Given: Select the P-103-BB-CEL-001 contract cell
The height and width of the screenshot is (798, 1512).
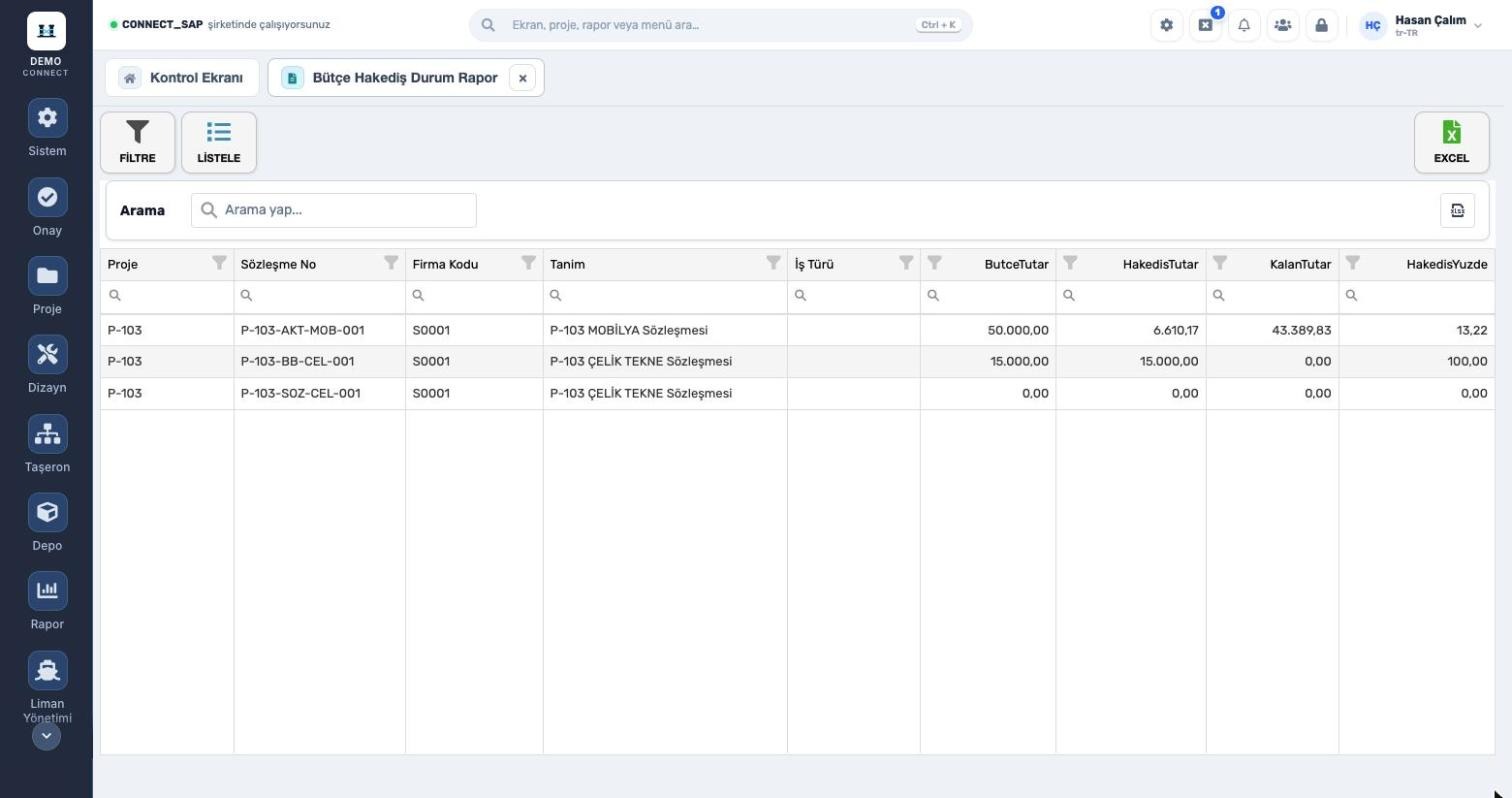Looking at the screenshot, I should [x=319, y=361].
